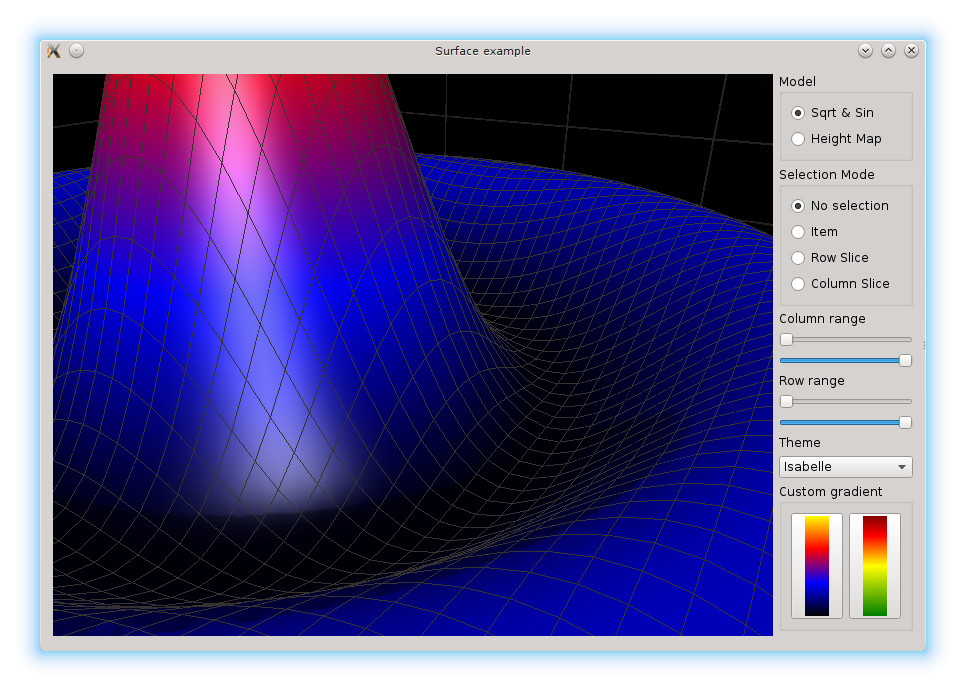Click the Row range maximum slider handle
The image size is (966, 691).
[x=905, y=422]
